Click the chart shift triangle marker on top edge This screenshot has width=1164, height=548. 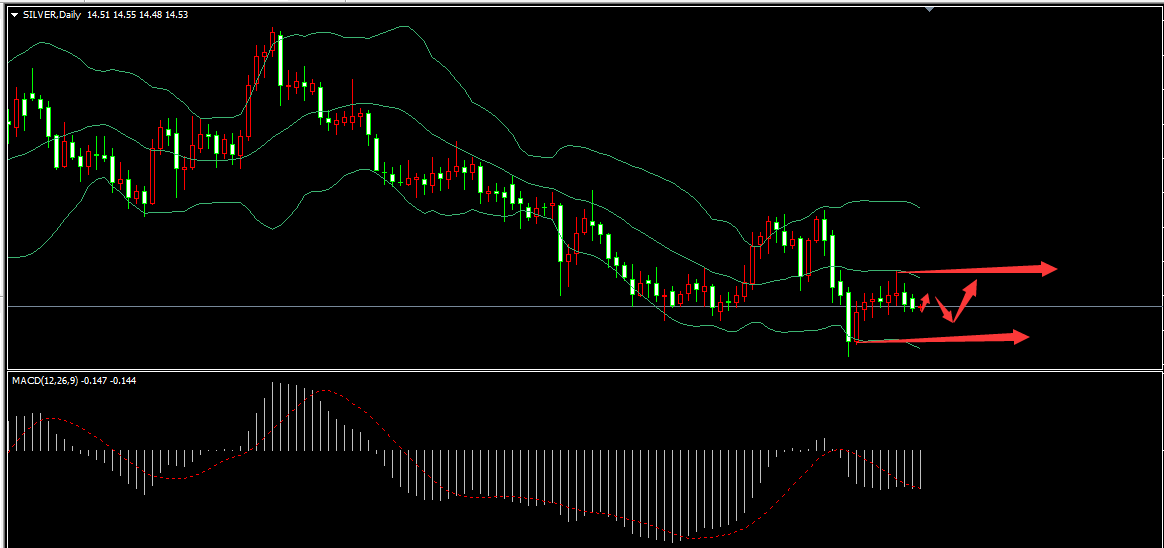click(x=930, y=9)
